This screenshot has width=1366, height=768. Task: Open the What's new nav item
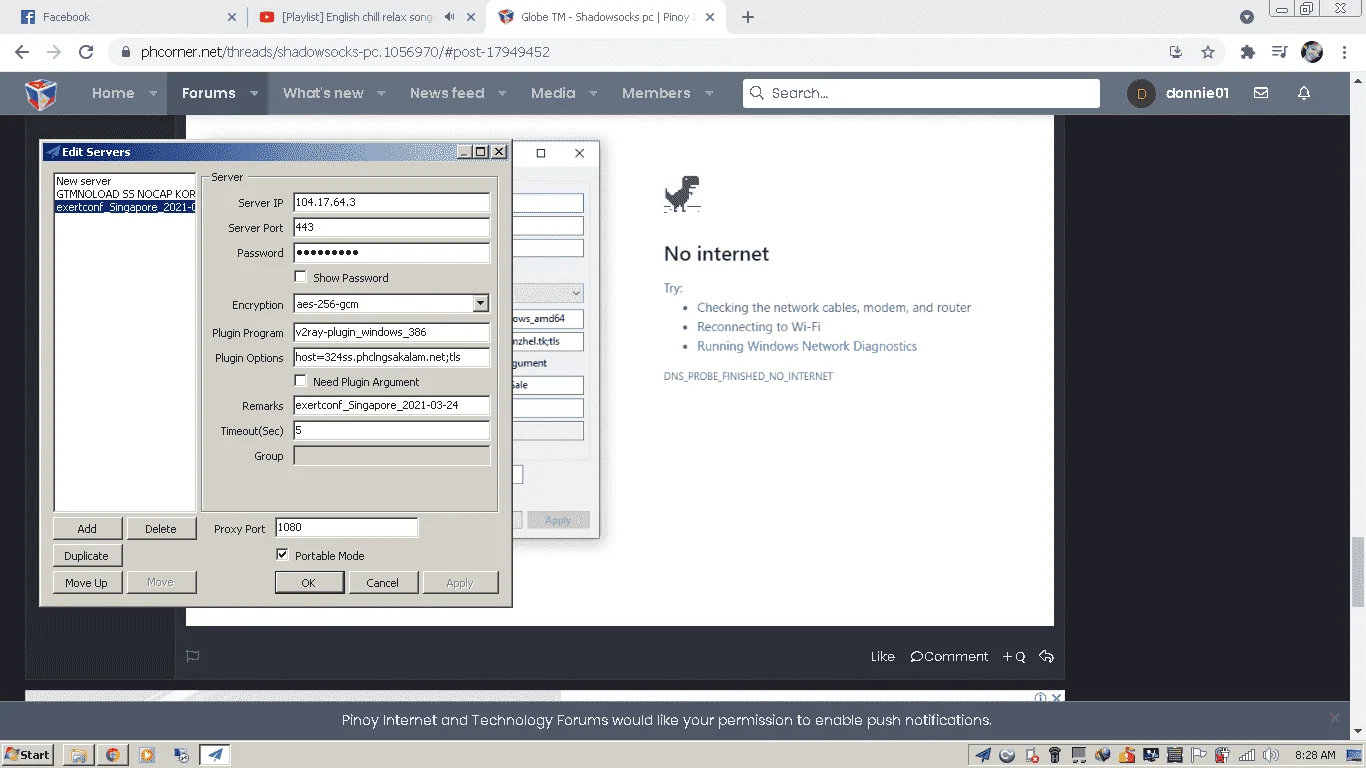click(x=323, y=93)
